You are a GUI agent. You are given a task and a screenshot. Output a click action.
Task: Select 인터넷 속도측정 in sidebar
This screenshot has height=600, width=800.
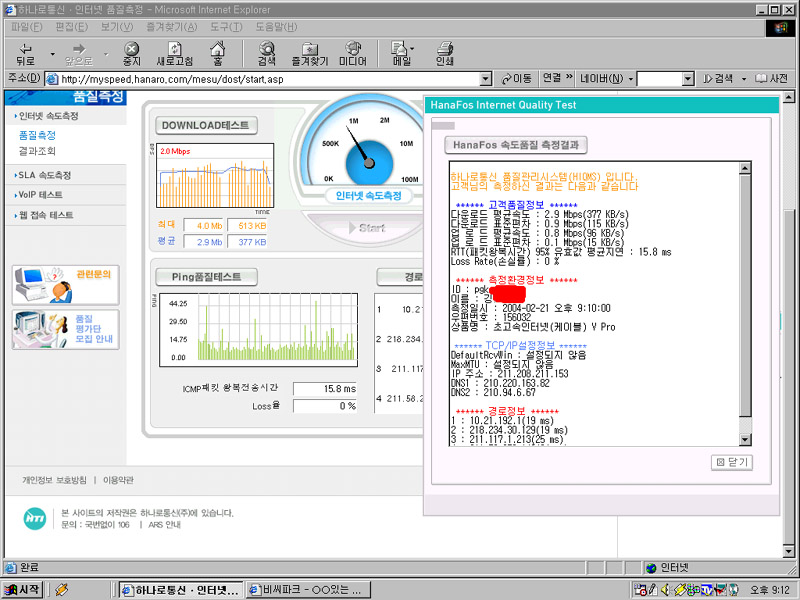[x=48, y=116]
